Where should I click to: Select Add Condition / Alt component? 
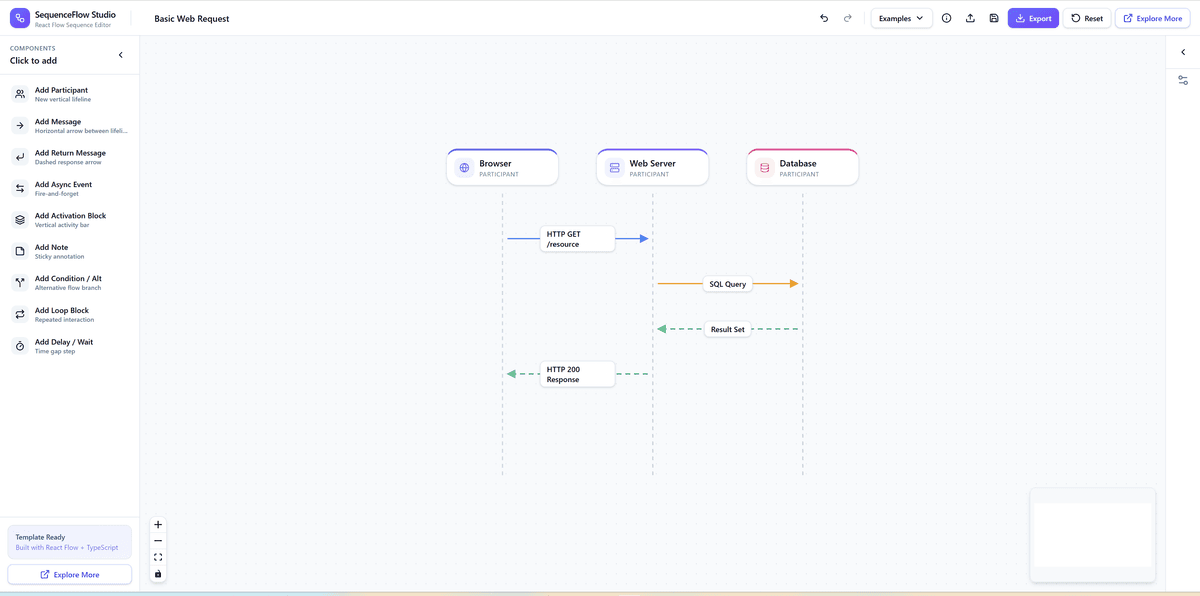(x=70, y=283)
